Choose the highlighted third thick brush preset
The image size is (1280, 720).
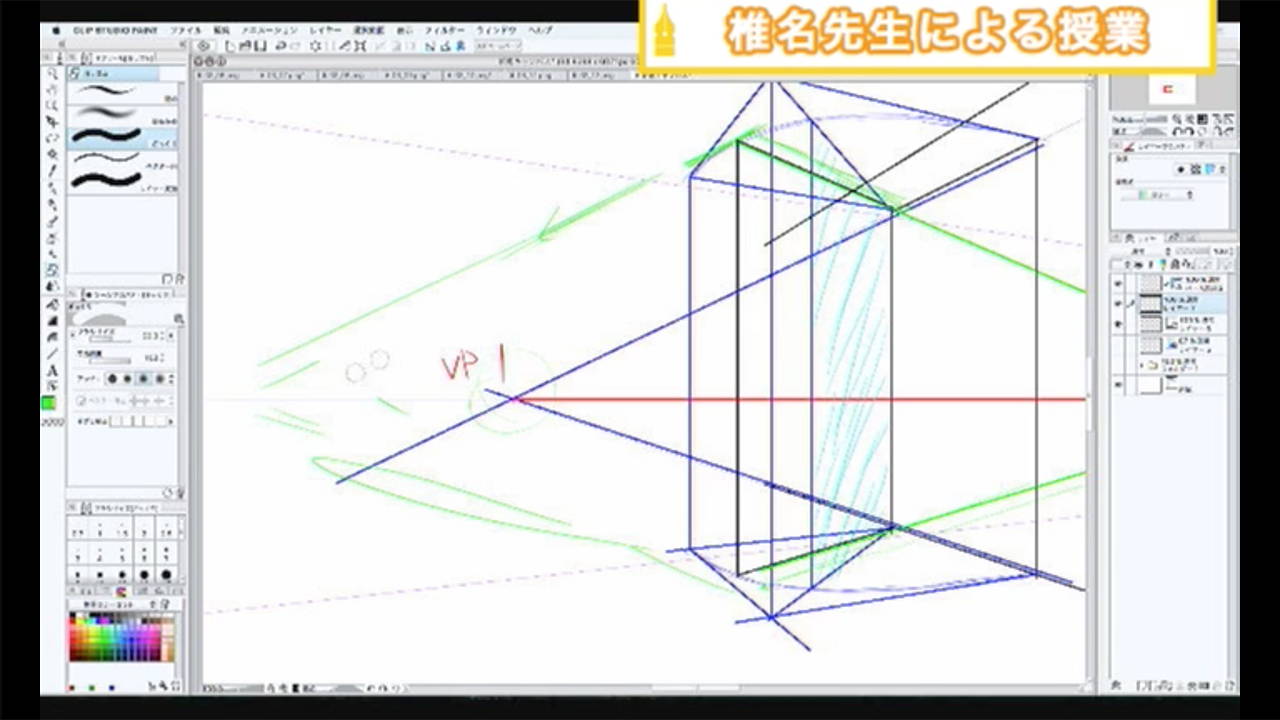122,137
